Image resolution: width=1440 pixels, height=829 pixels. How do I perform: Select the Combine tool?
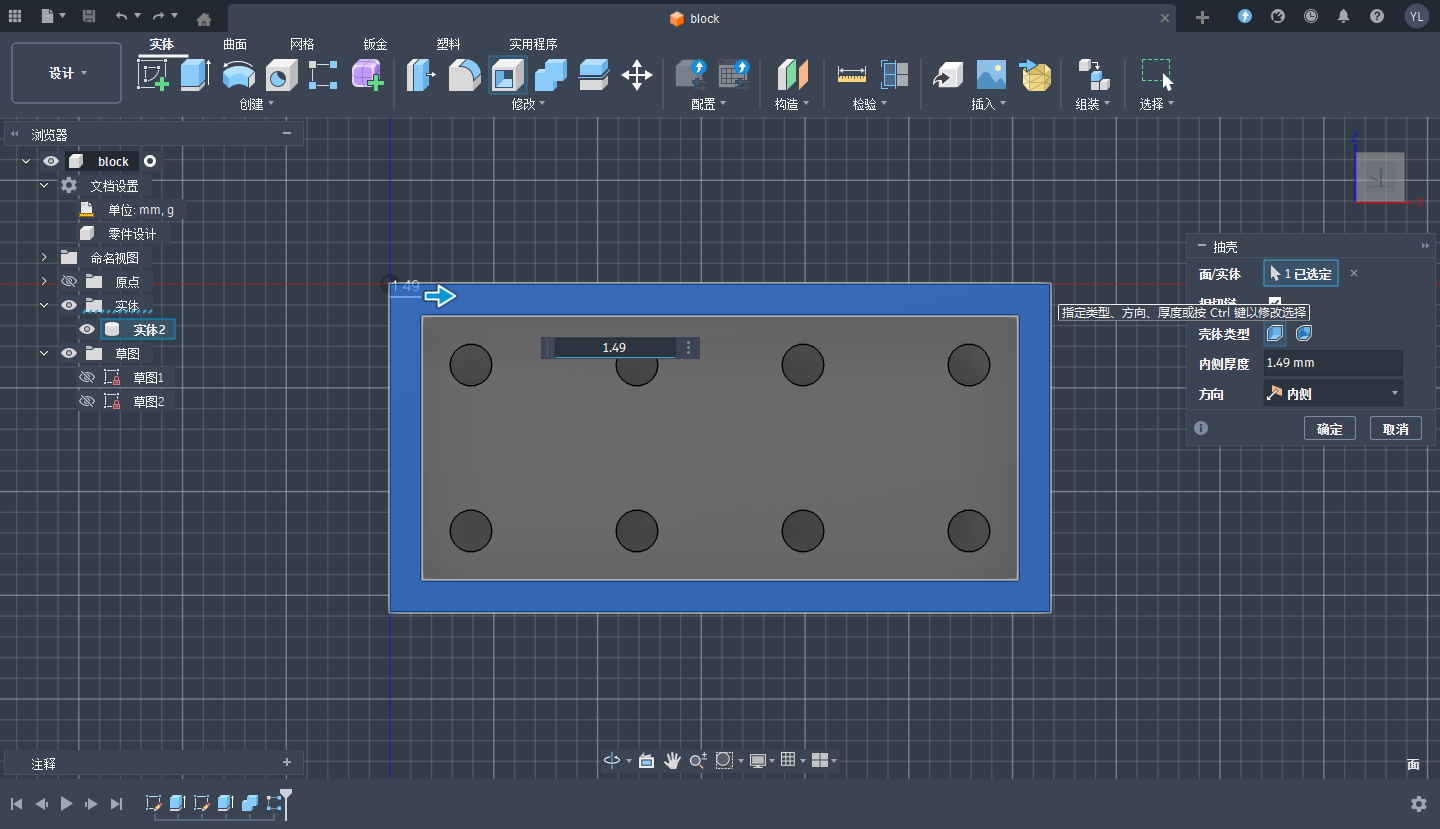(550, 75)
